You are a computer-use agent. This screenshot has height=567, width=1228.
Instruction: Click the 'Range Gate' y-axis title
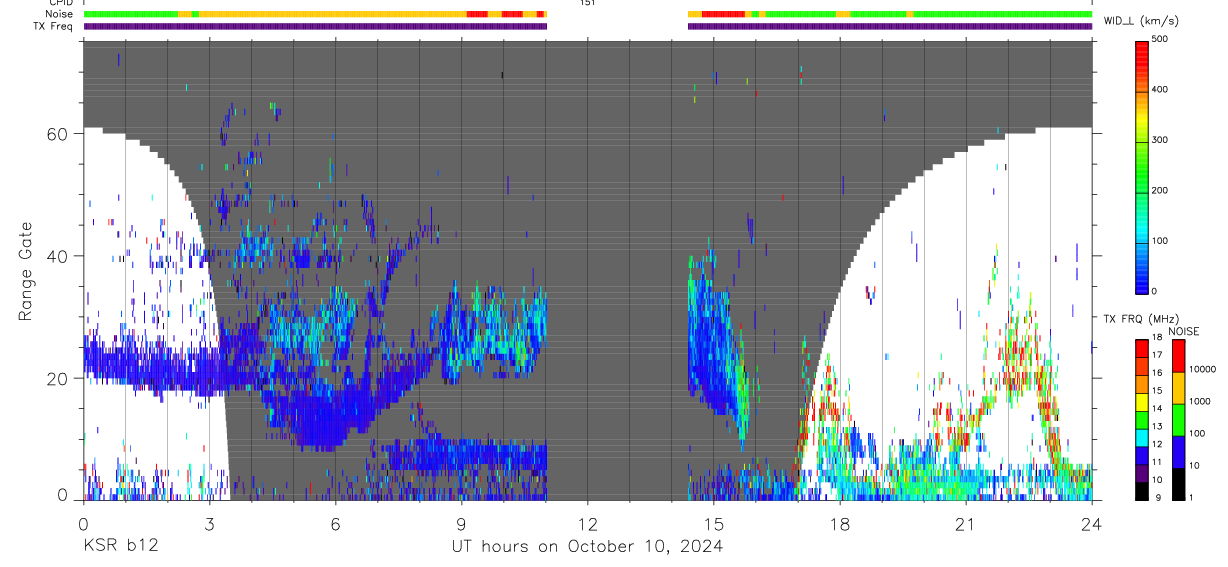[x=26, y=272]
